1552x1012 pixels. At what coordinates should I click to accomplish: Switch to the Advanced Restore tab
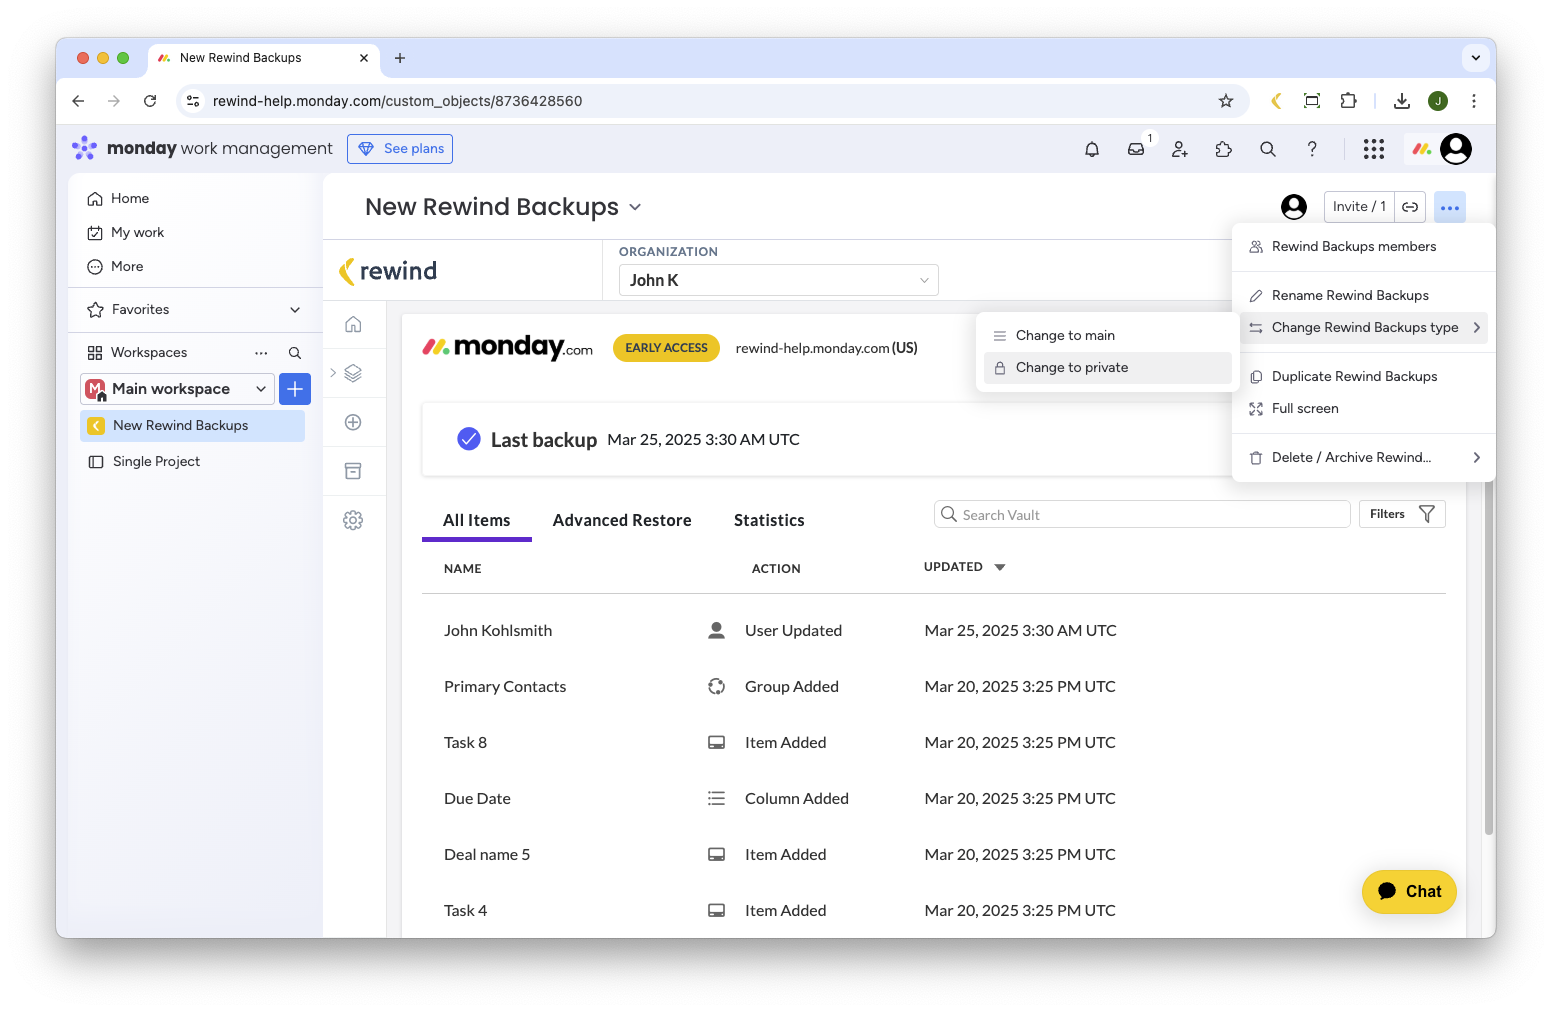tap(622, 520)
